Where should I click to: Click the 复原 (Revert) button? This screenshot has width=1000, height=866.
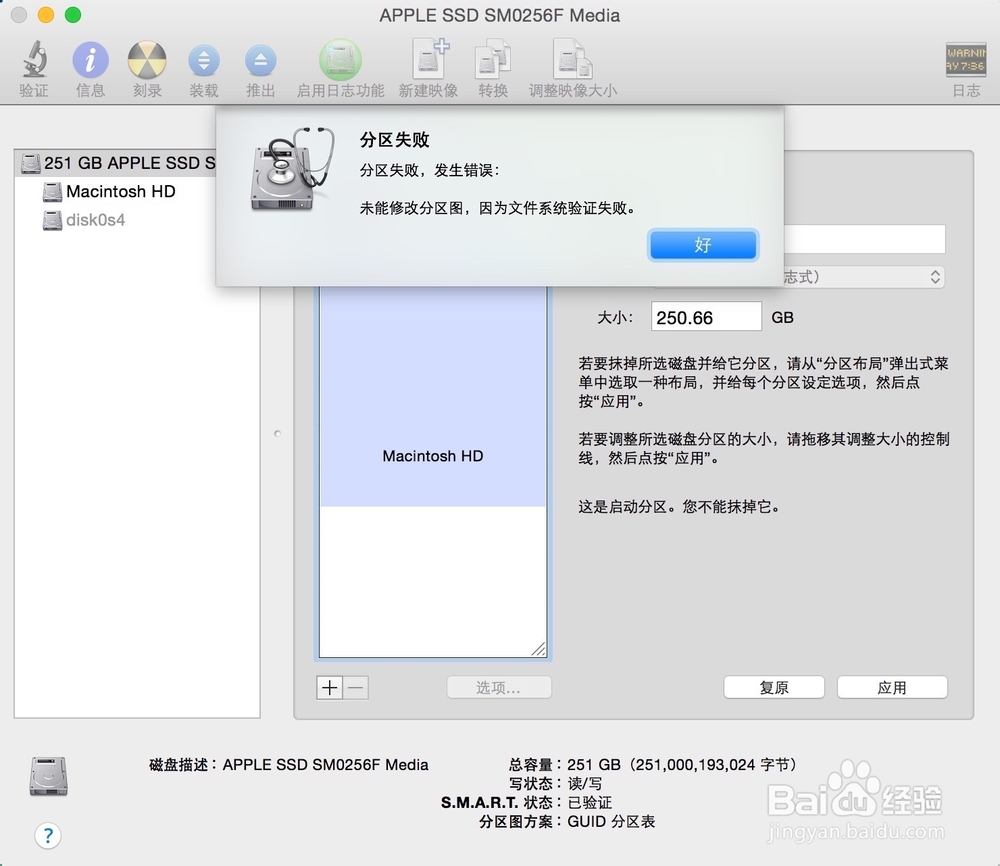coord(774,687)
